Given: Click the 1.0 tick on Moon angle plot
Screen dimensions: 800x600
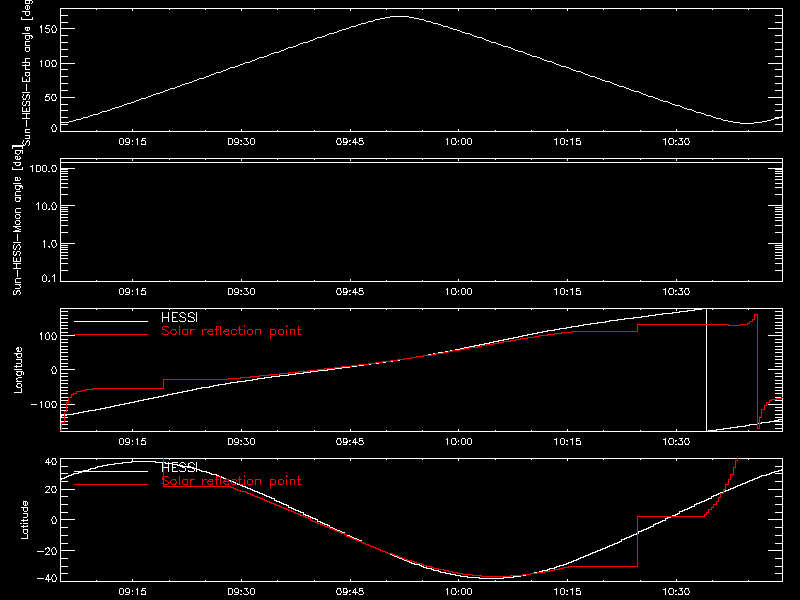Looking at the screenshot, I should pyautogui.click(x=49, y=244).
